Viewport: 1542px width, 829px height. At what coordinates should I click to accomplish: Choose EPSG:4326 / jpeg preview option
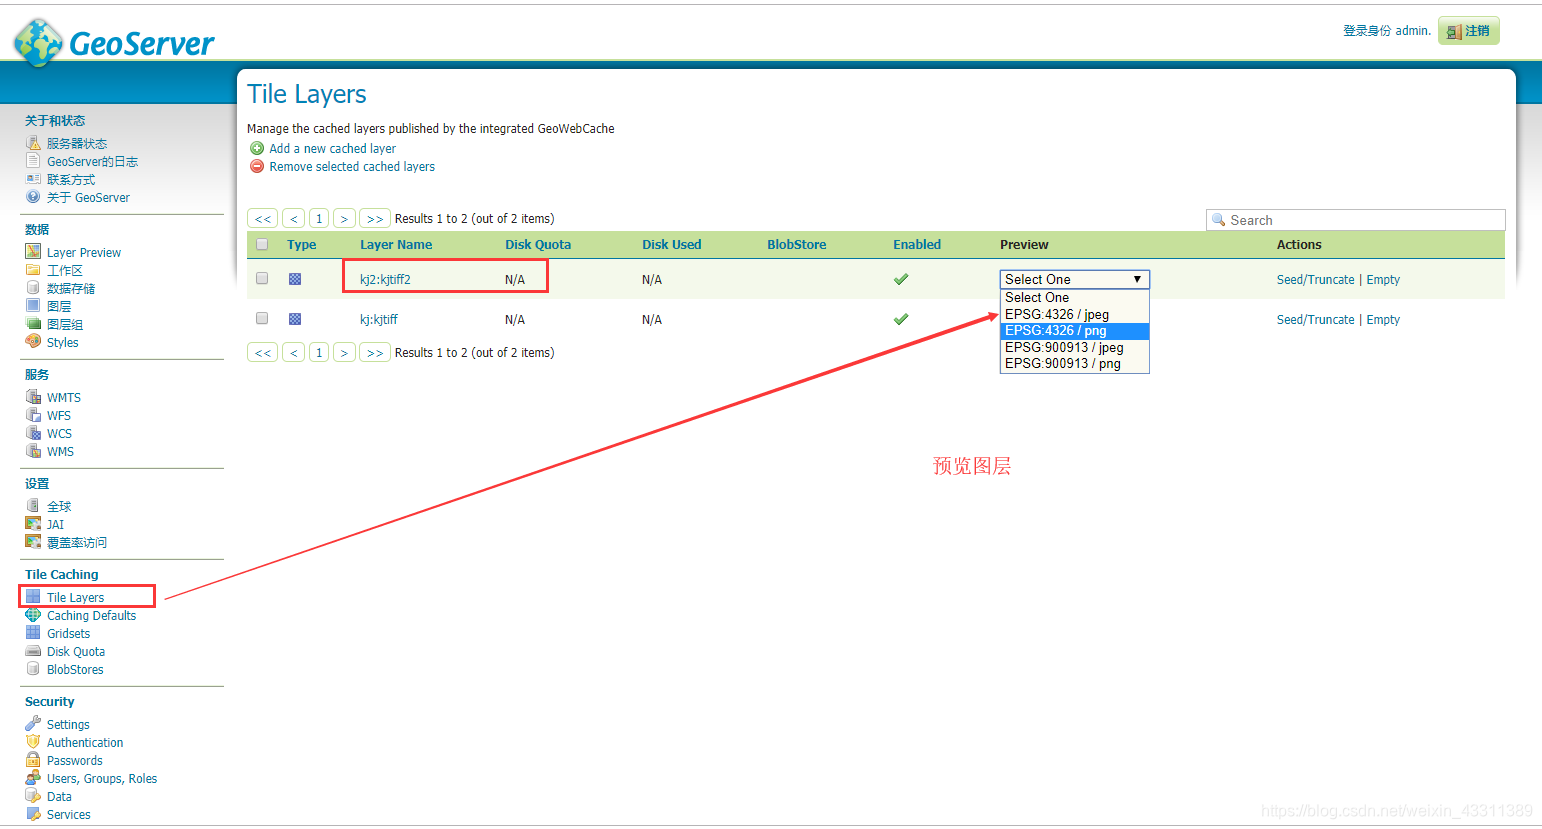tap(1075, 314)
